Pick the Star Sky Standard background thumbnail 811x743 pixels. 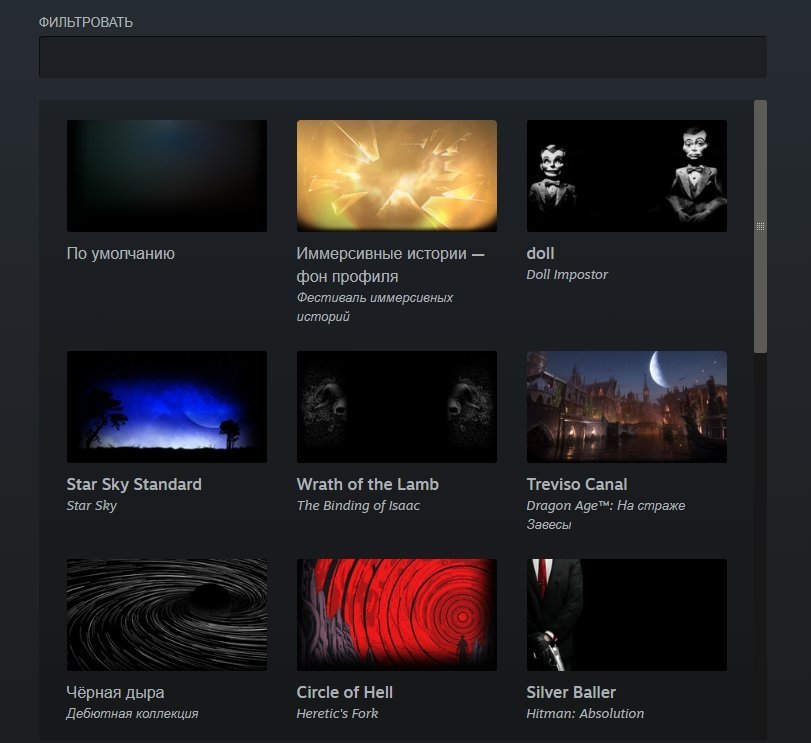[167, 407]
